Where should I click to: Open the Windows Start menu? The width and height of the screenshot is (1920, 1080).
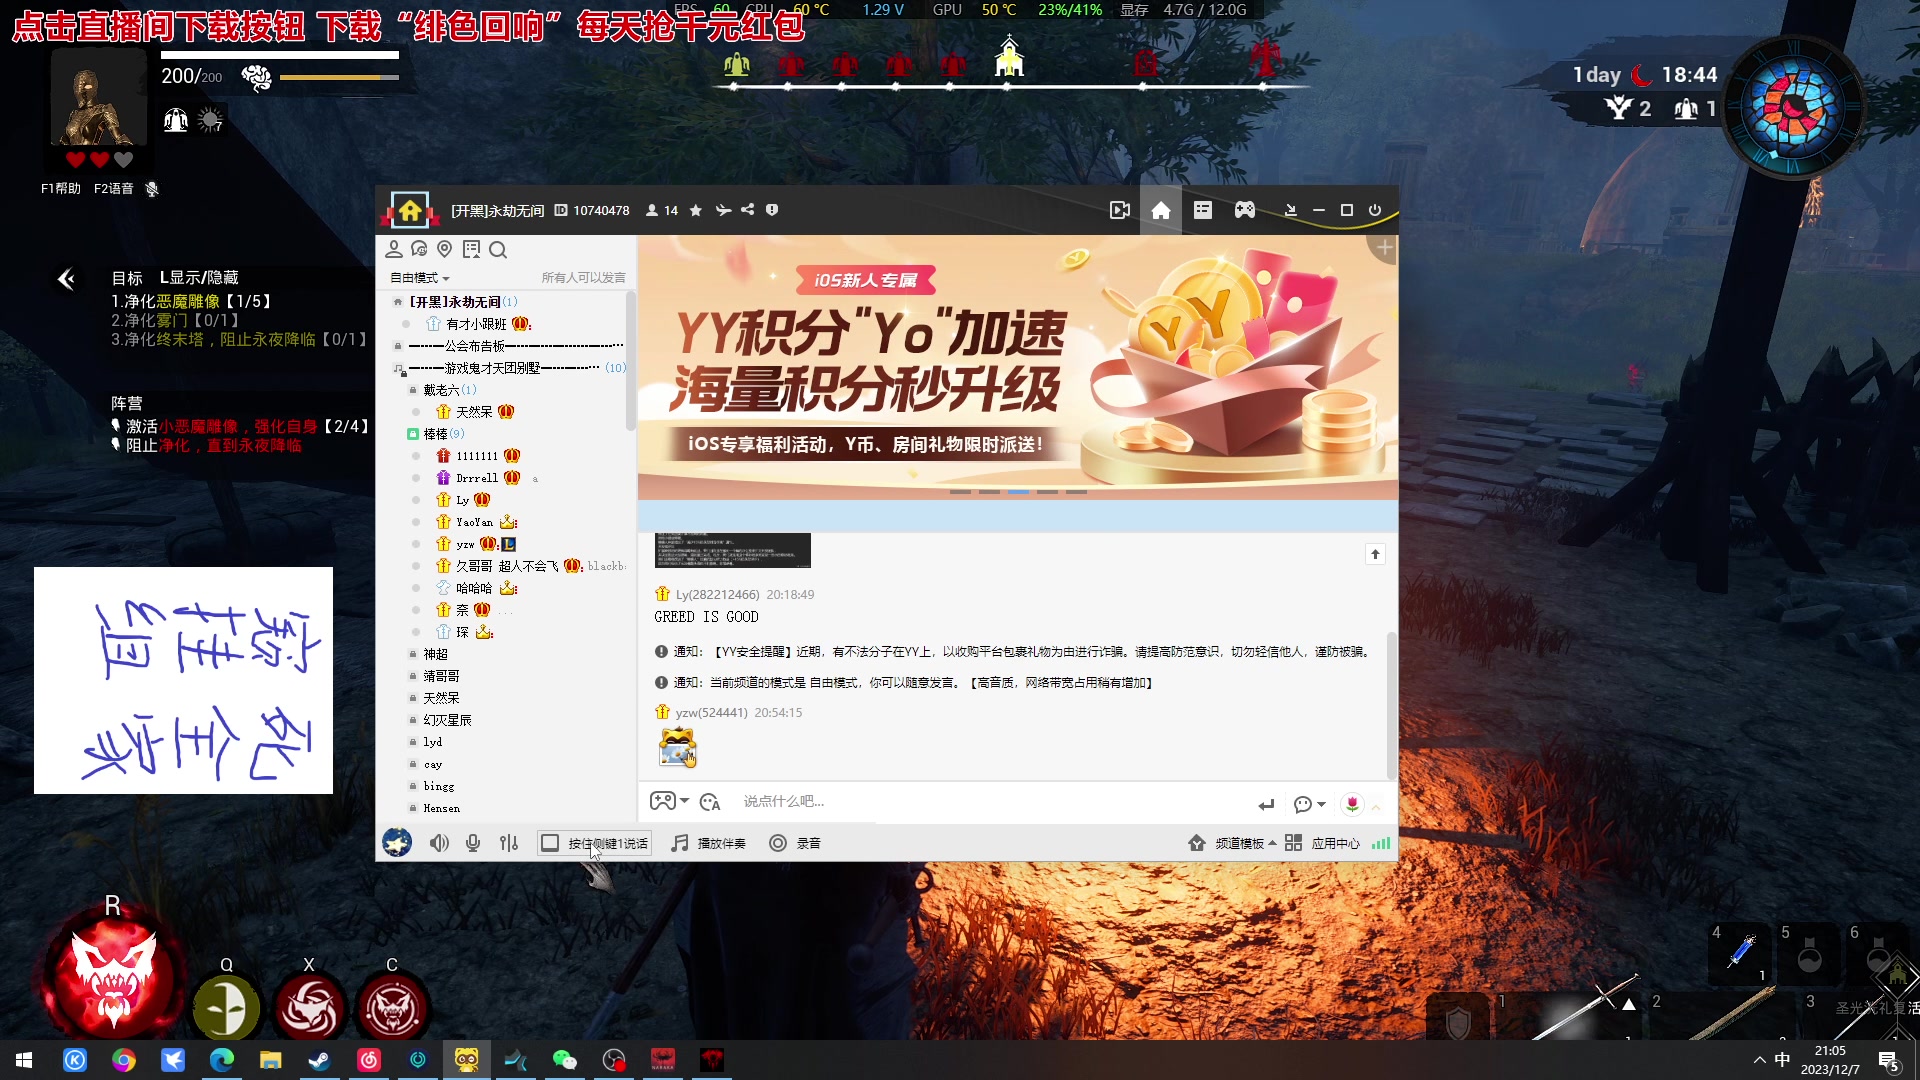point(24,1060)
